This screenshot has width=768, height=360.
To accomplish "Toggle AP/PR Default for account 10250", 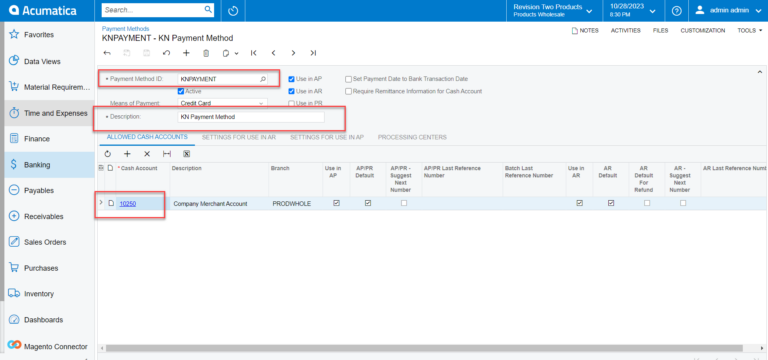I will coord(368,203).
